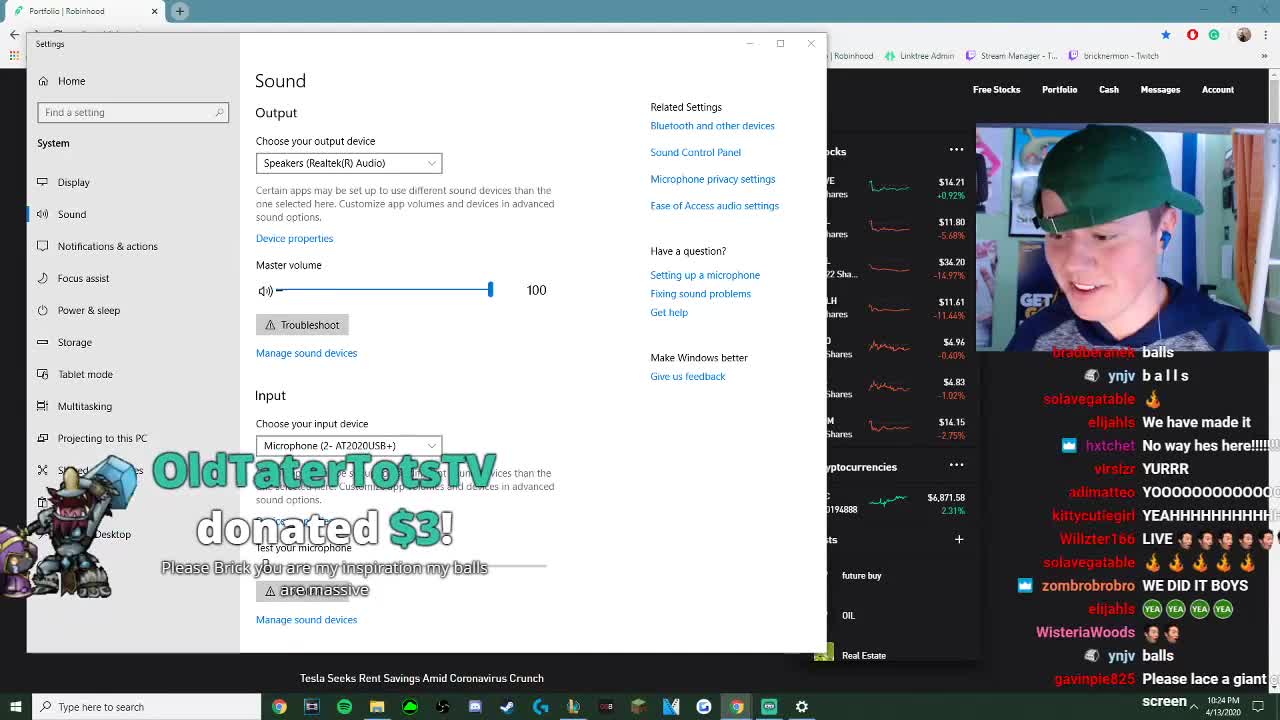Open Minecraft from the taskbar
Image resolution: width=1280 pixels, height=720 pixels.
(x=639, y=707)
